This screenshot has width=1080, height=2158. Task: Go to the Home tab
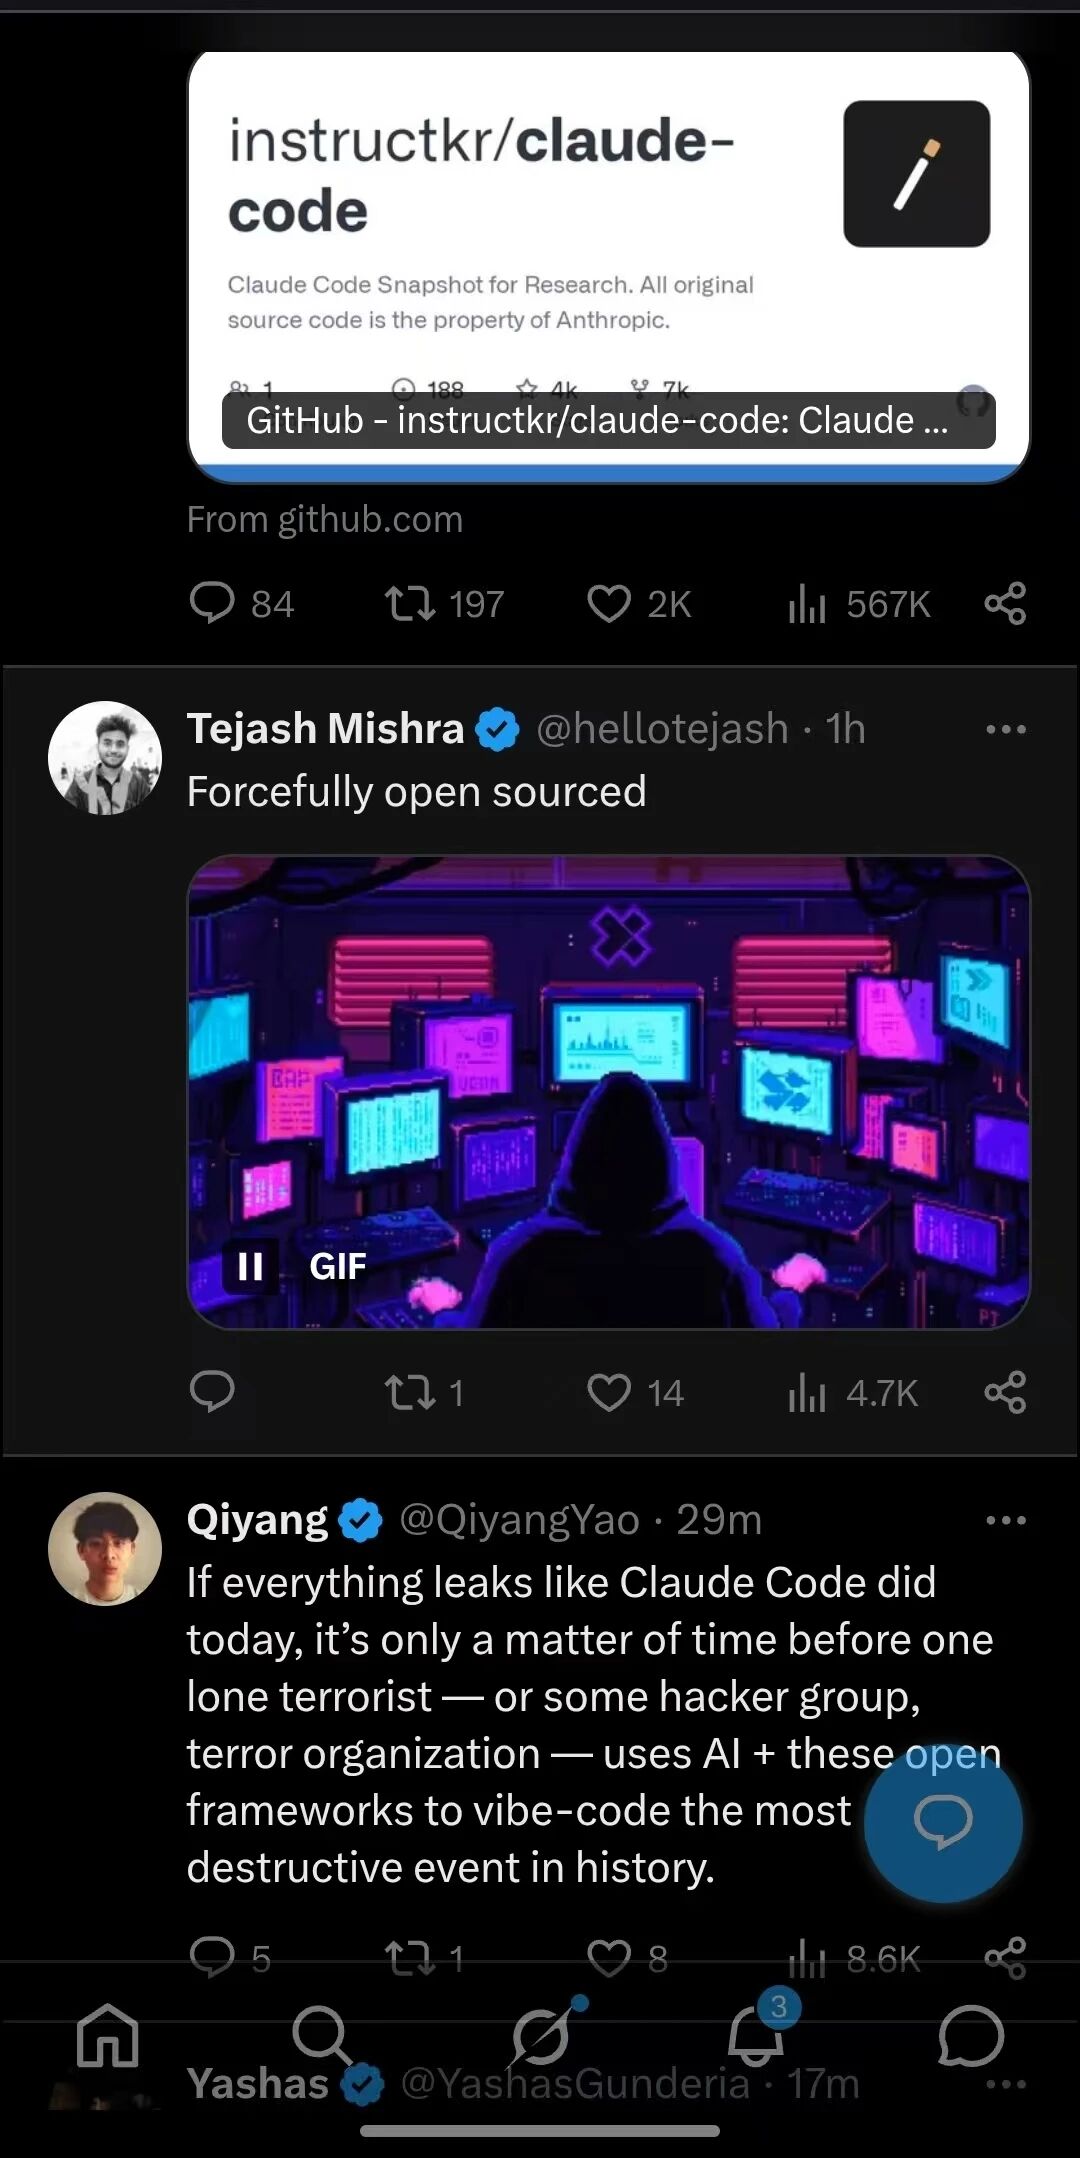coord(107,2036)
